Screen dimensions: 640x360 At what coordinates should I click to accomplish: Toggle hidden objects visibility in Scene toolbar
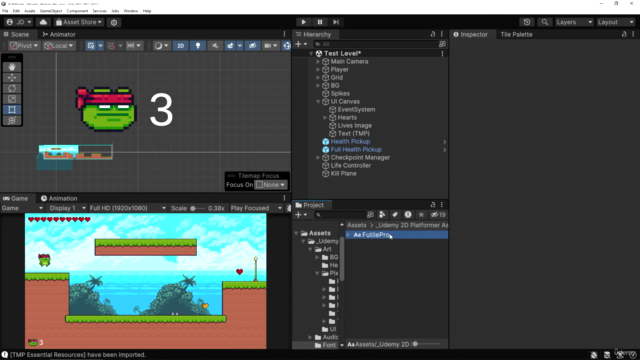[x=253, y=46]
